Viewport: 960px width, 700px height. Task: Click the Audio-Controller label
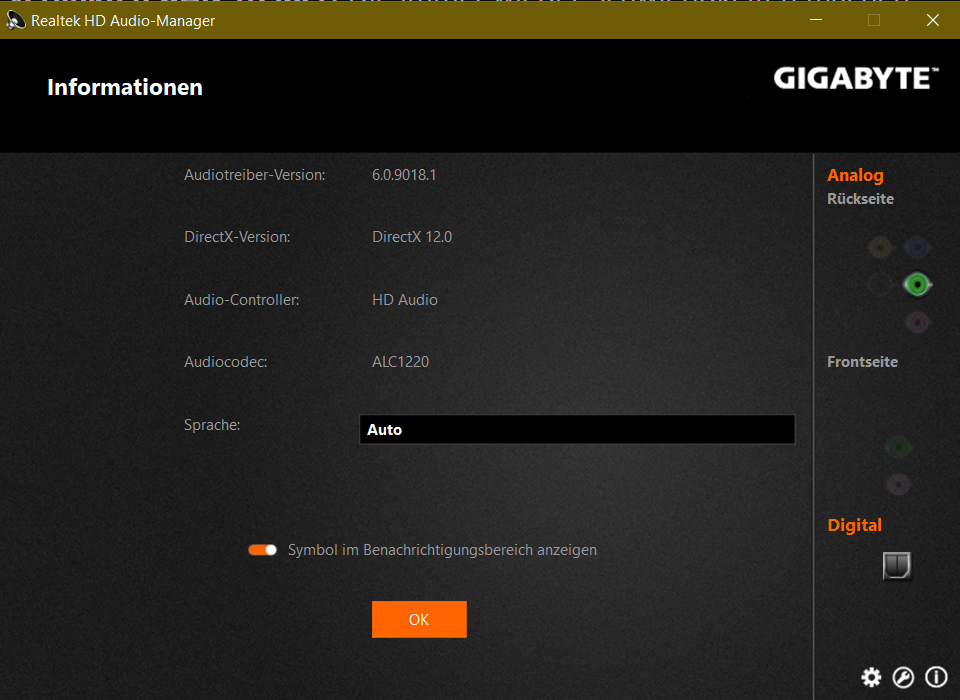point(242,299)
